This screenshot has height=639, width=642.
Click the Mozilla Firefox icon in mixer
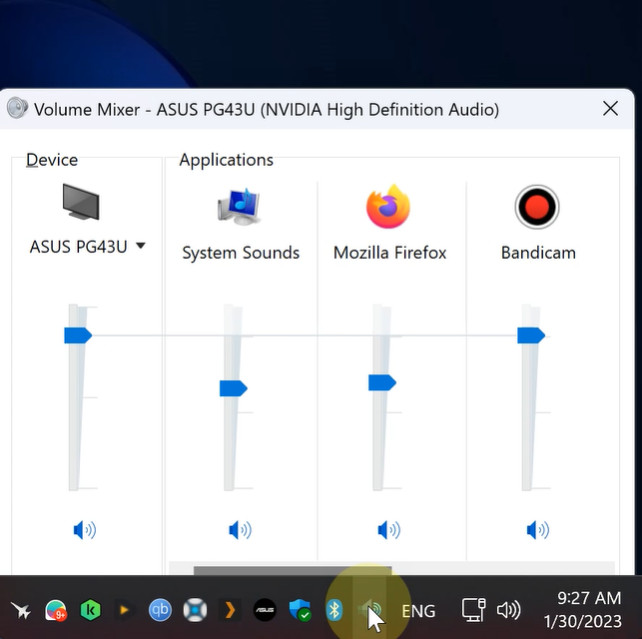tap(388, 207)
